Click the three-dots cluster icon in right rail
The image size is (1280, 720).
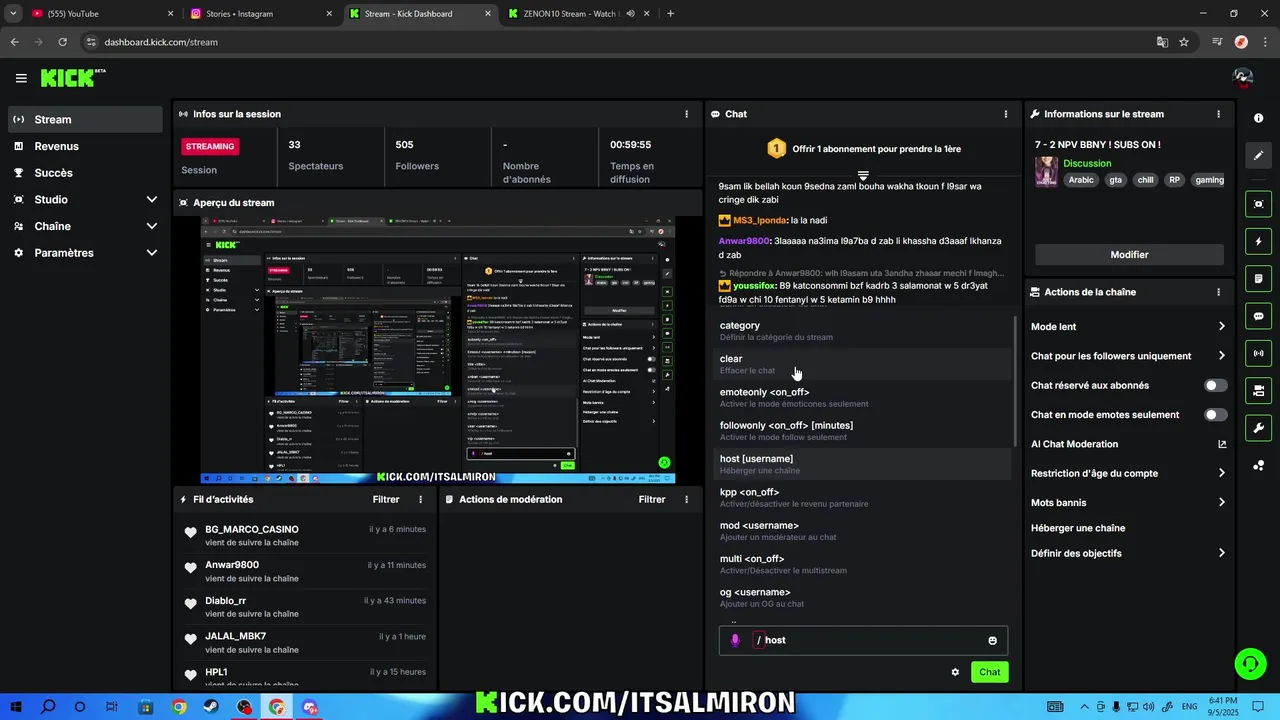click(1258, 466)
